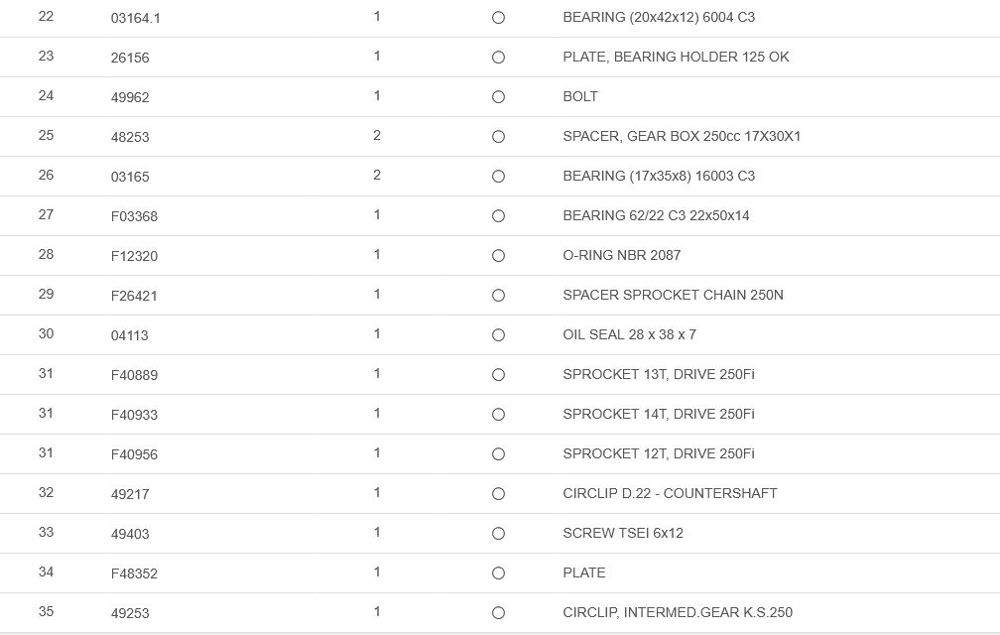The image size is (1000, 635).
Task: Select circle for SPROCKET 13T, DRIVE 250Fi
Action: [498, 375]
